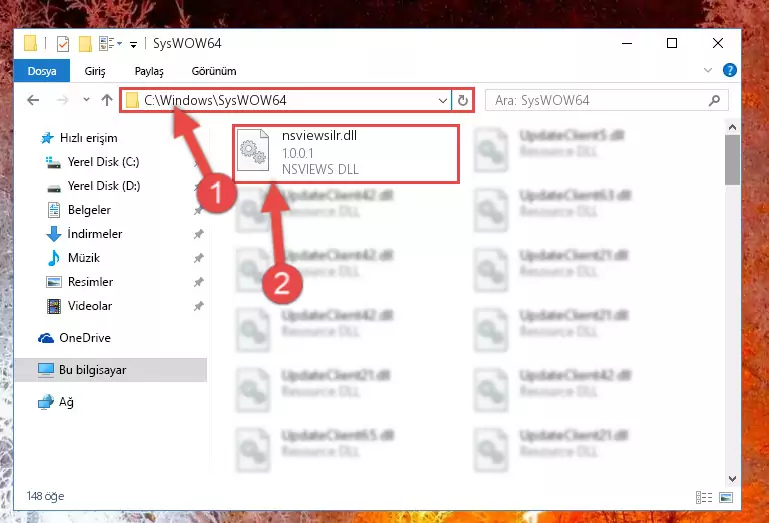The width and height of the screenshot is (769, 523).
Task: Expand the ribbon with the chevron
Action: click(x=707, y=70)
